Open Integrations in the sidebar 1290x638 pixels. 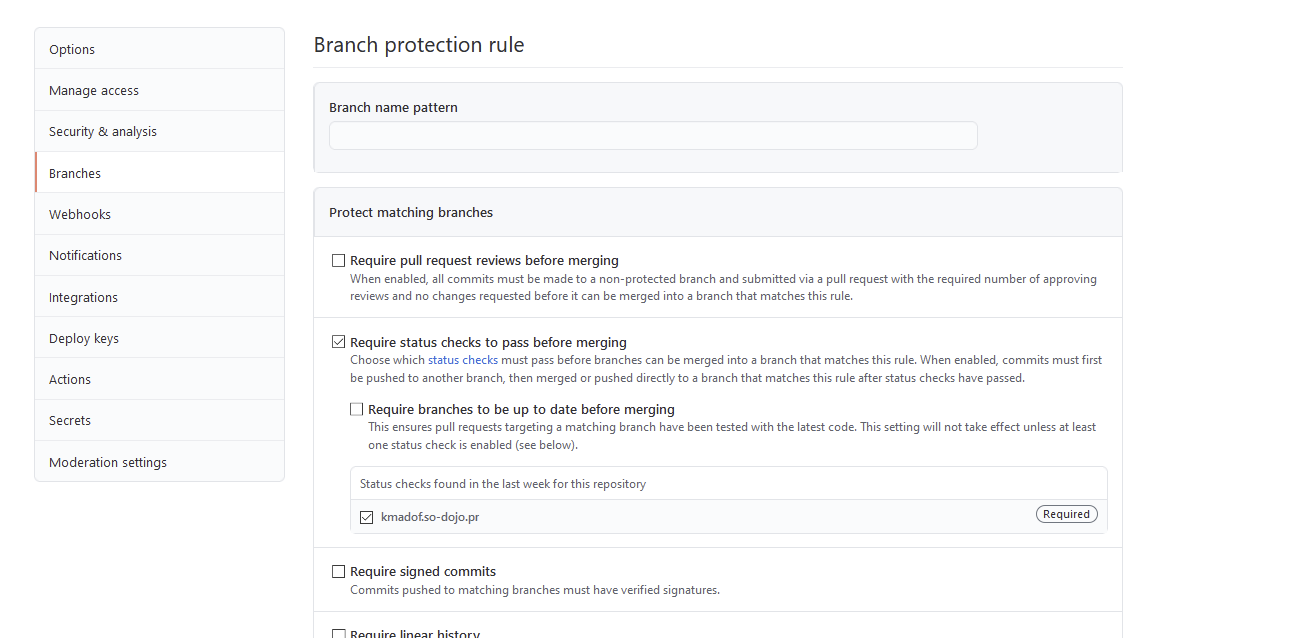pyautogui.click(x=83, y=297)
